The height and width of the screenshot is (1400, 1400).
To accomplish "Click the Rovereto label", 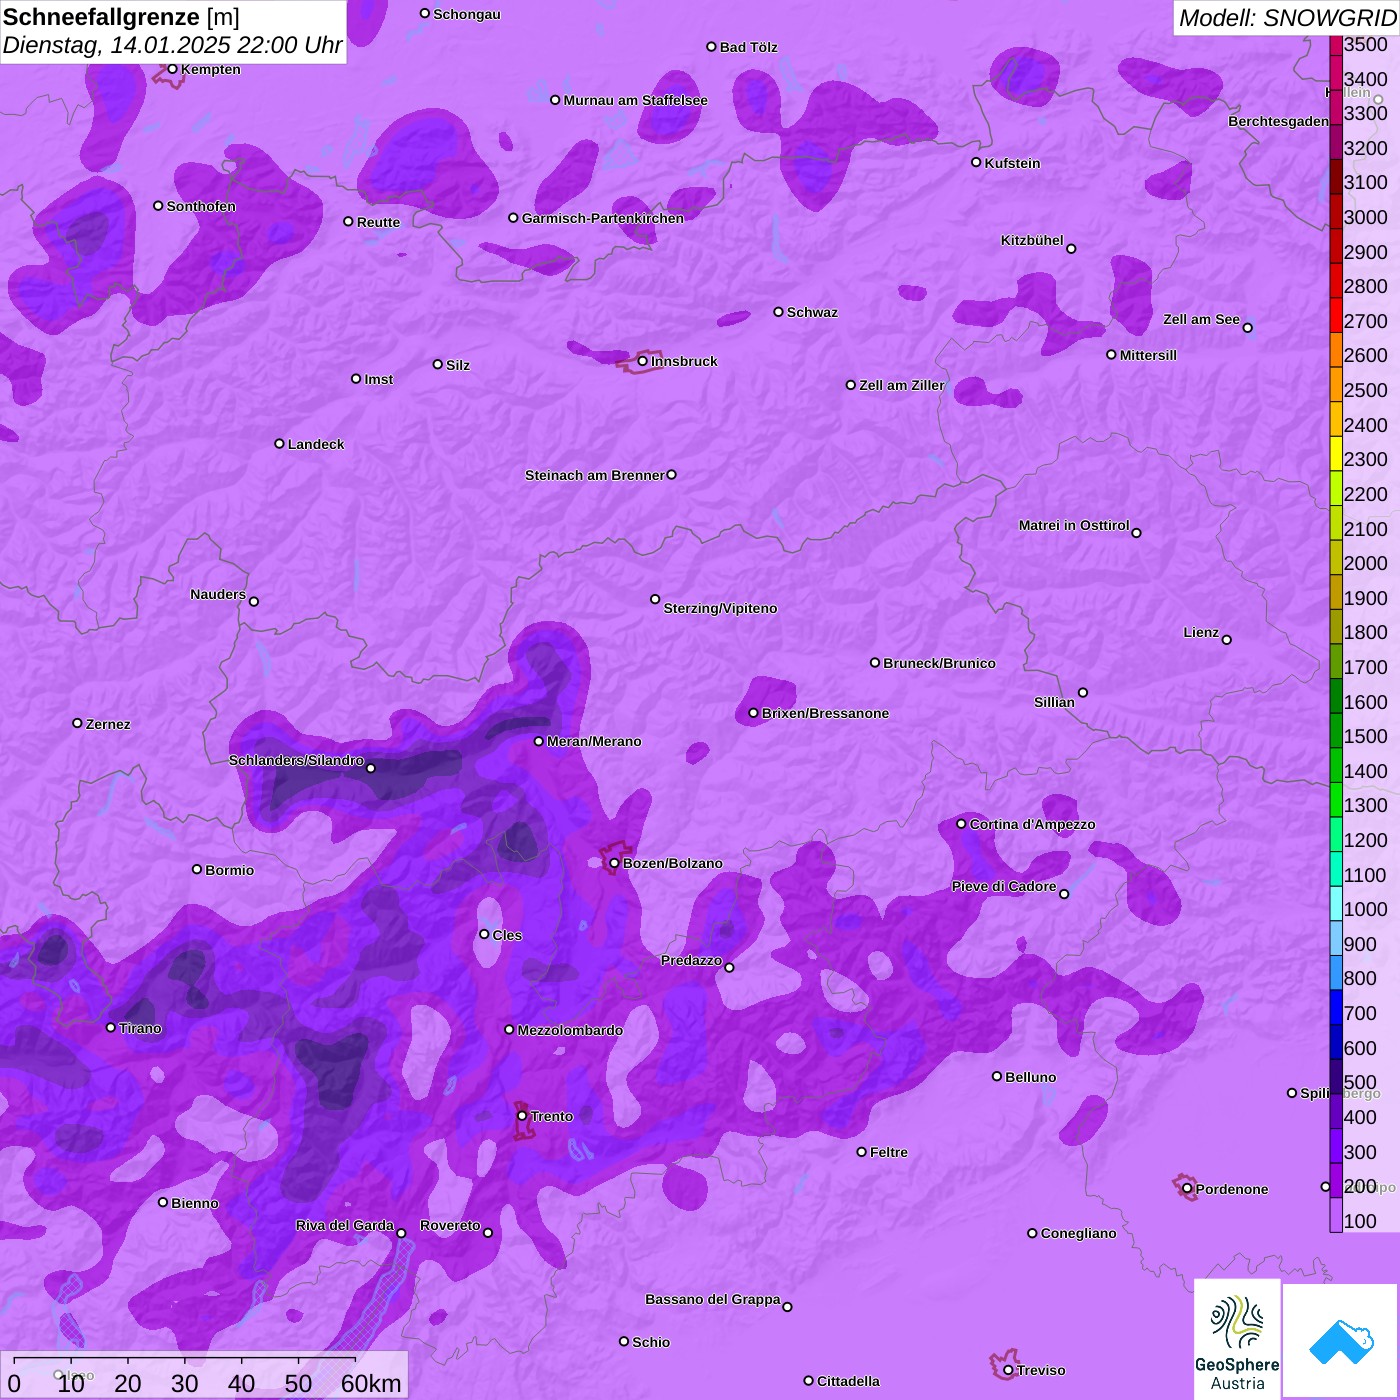I will click(450, 1225).
